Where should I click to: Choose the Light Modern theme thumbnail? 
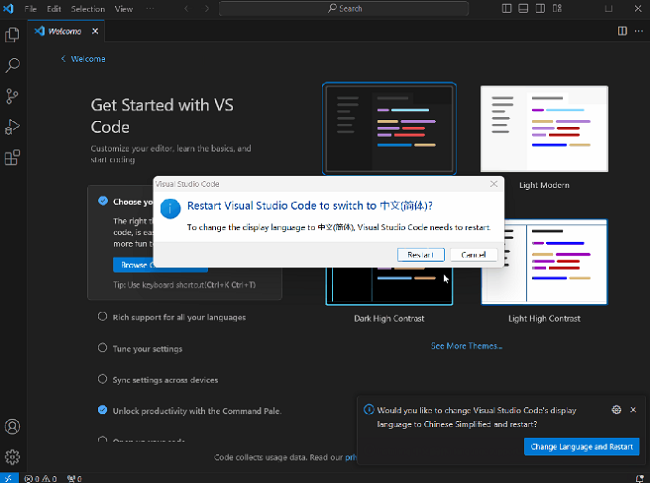pos(544,129)
